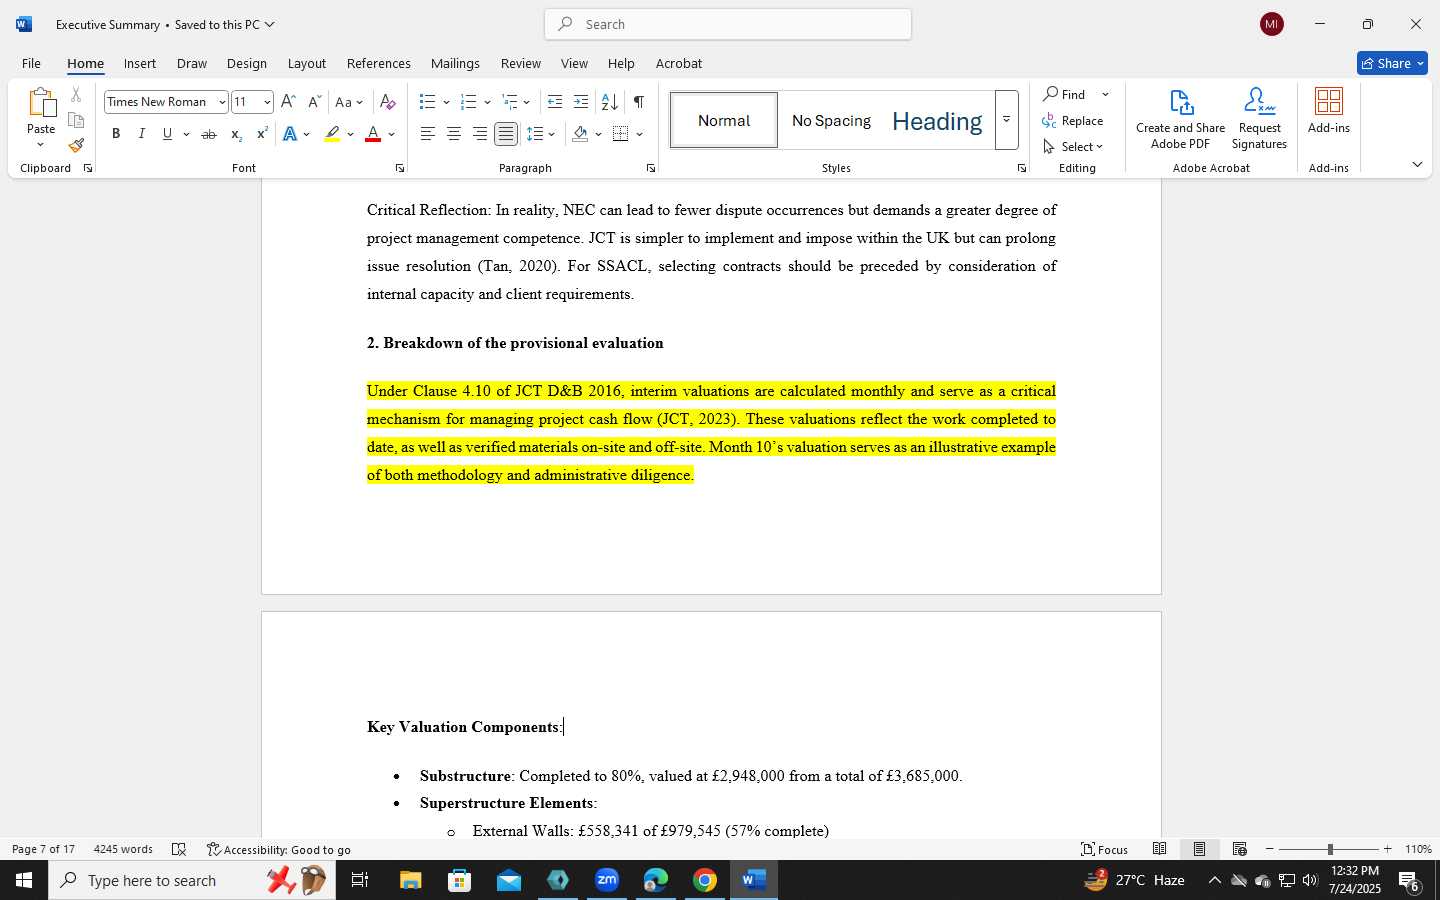Increase font size with grow icon
The image size is (1440, 900).
288,102
